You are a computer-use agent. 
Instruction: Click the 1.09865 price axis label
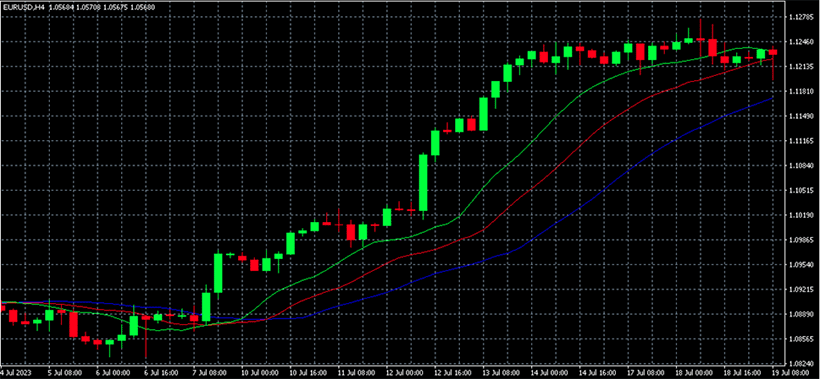pyautogui.click(x=801, y=240)
